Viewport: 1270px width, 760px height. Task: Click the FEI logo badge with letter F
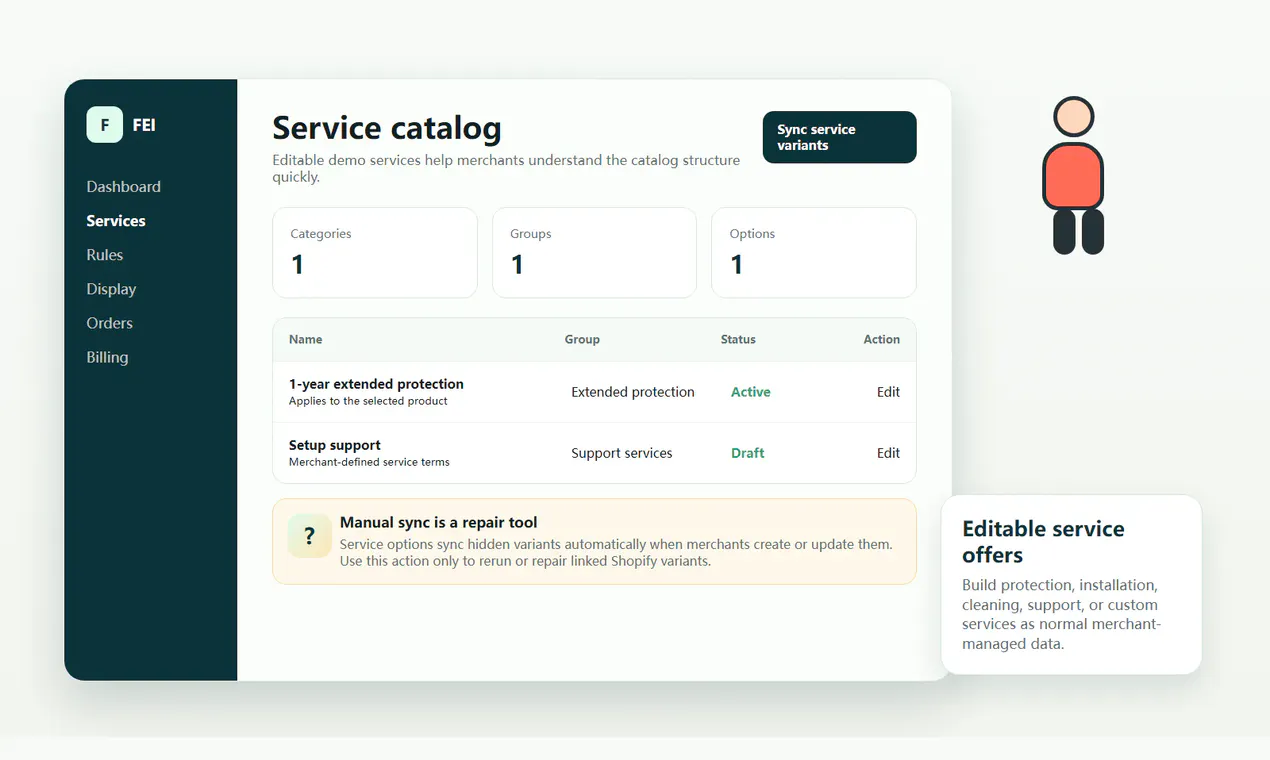[x=105, y=125]
